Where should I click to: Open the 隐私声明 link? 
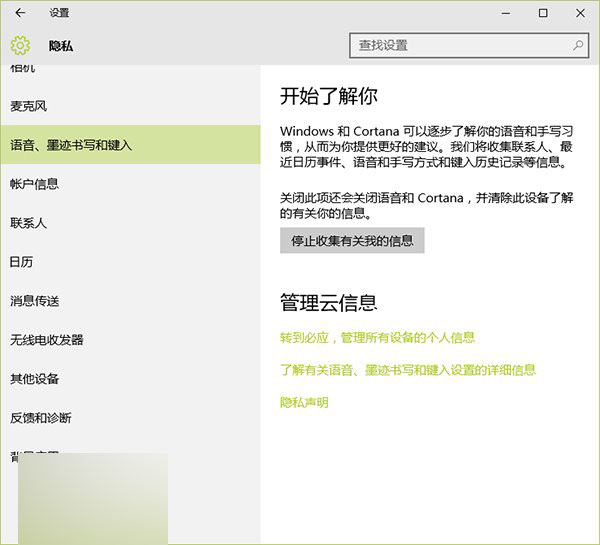pyautogui.click(x=304, y=403)
